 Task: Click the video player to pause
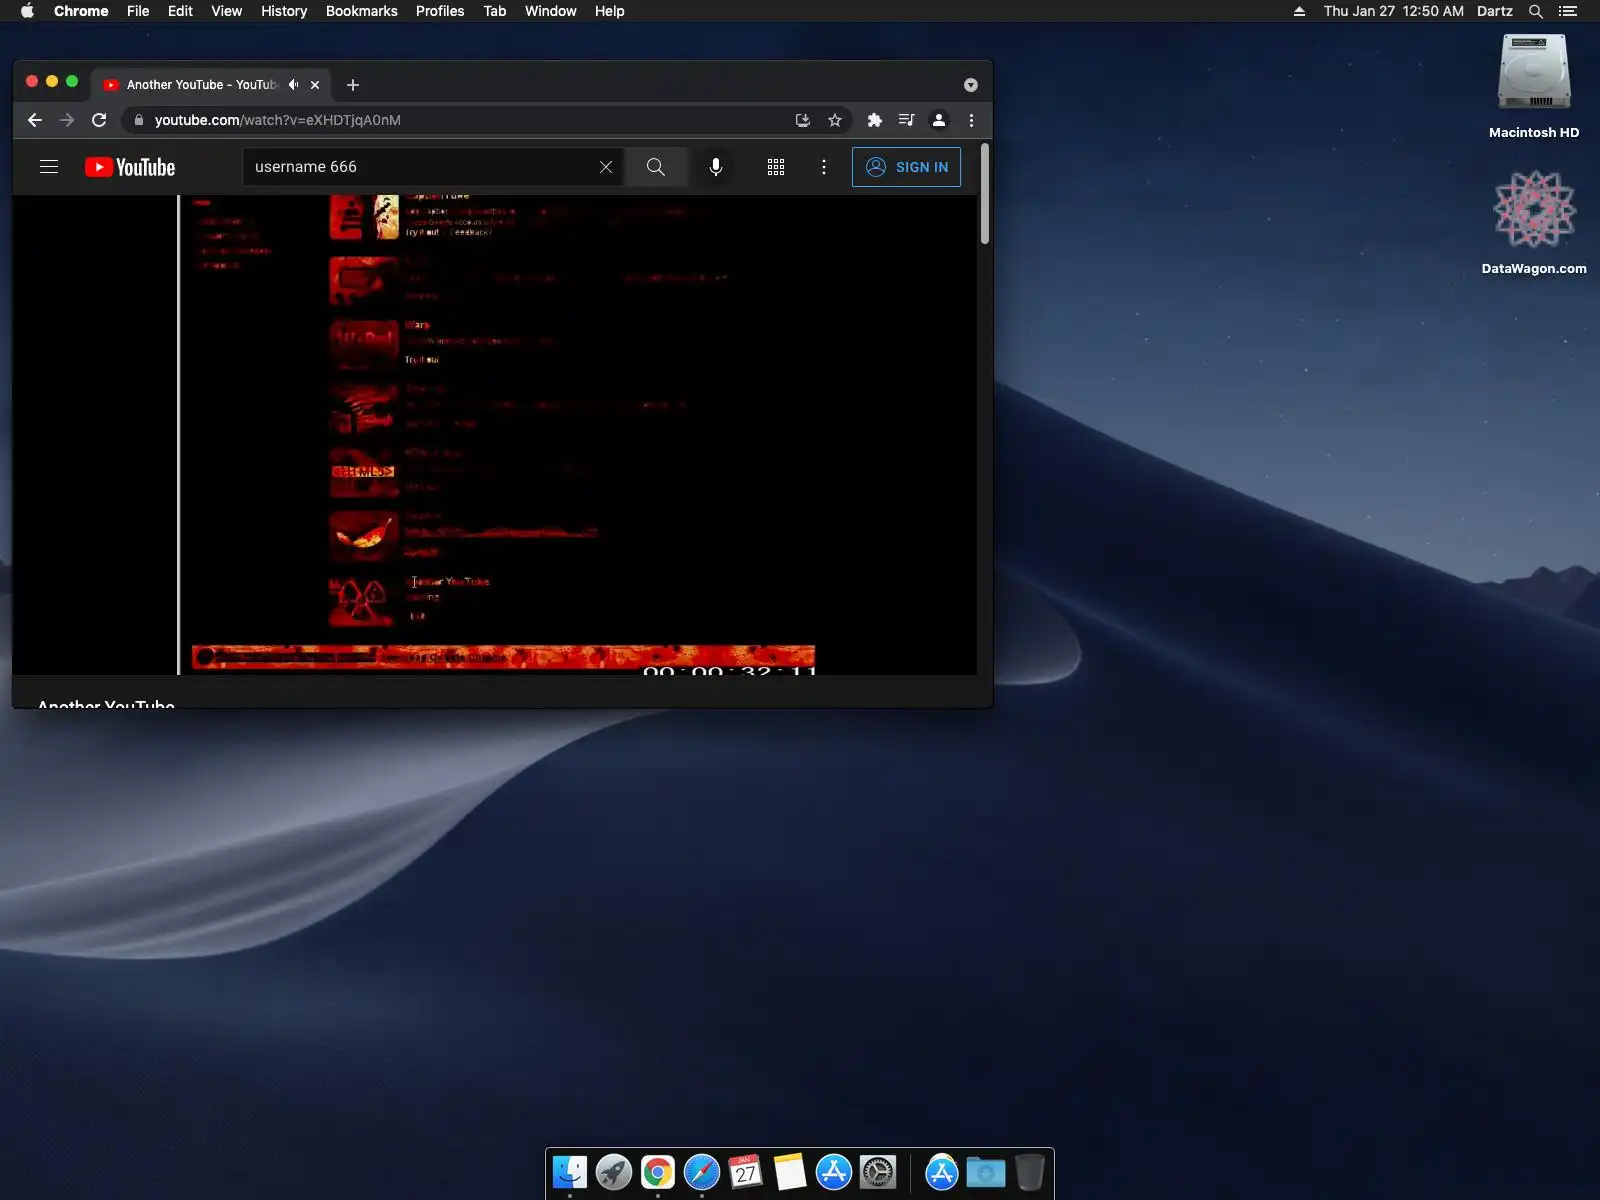(494, 435)
